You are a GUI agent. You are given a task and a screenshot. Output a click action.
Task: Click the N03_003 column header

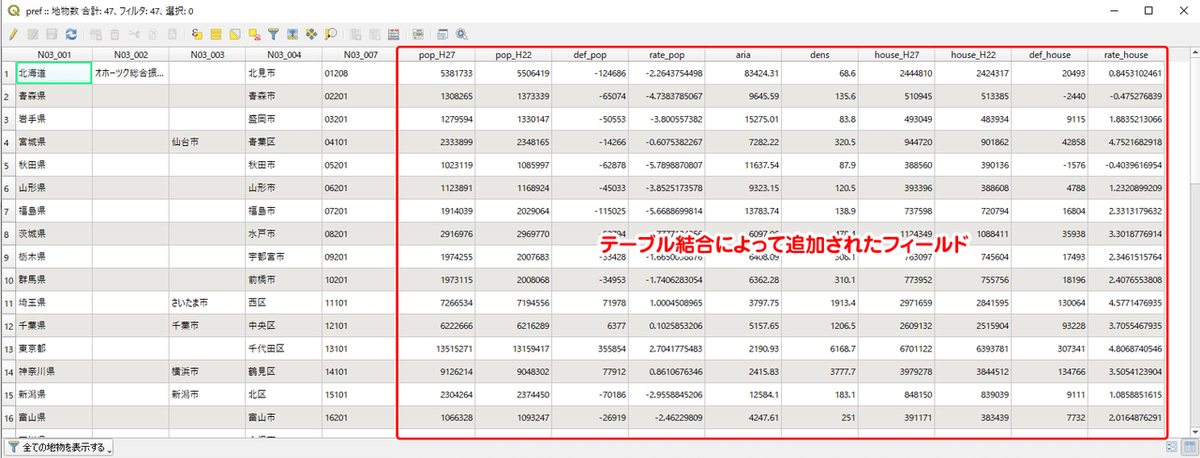(x=206, y=54)
